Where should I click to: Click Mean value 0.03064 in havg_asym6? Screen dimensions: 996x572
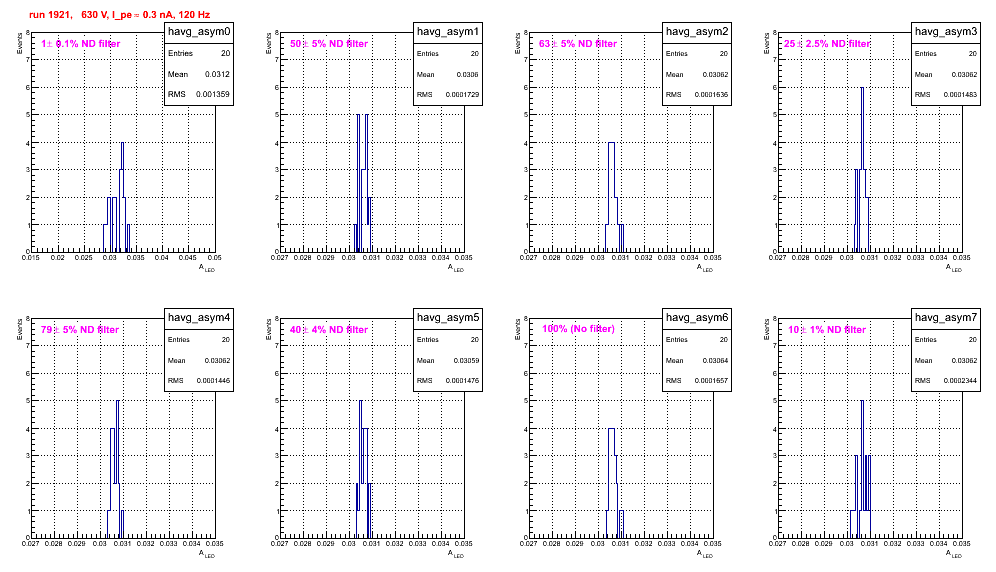715,360
